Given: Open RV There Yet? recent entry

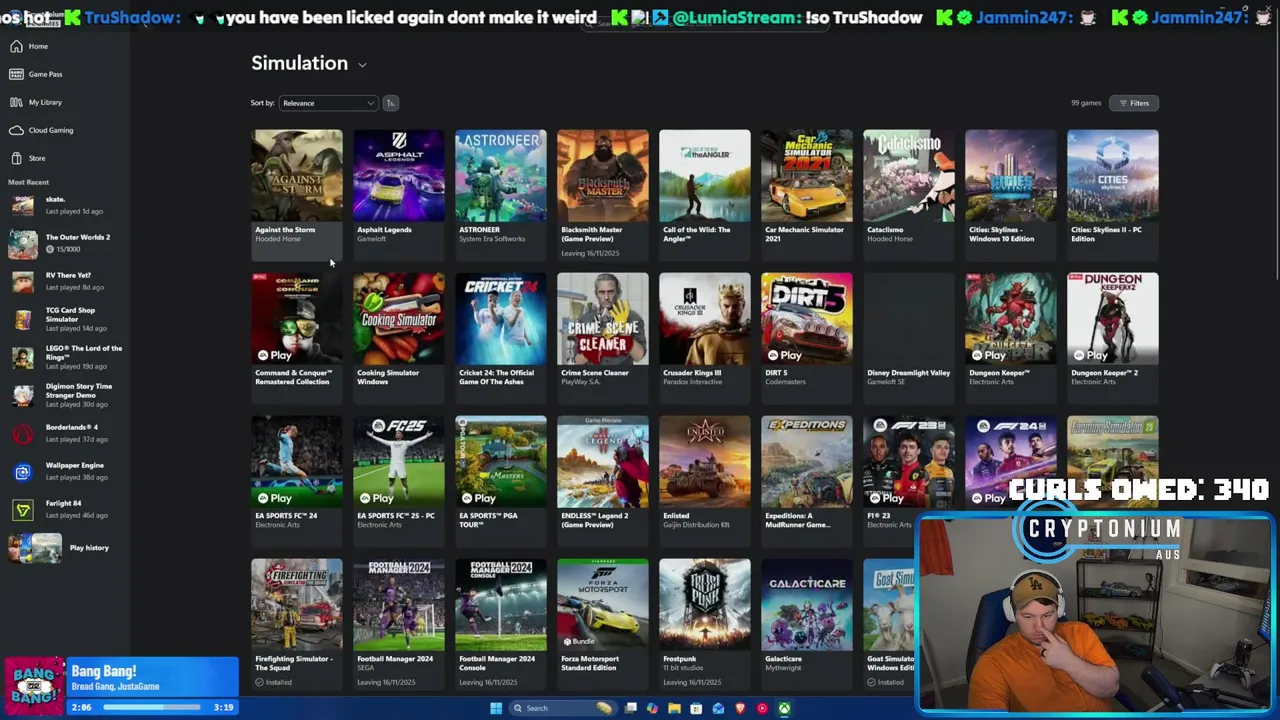Looking at the screenshot, I should [65, 281].
